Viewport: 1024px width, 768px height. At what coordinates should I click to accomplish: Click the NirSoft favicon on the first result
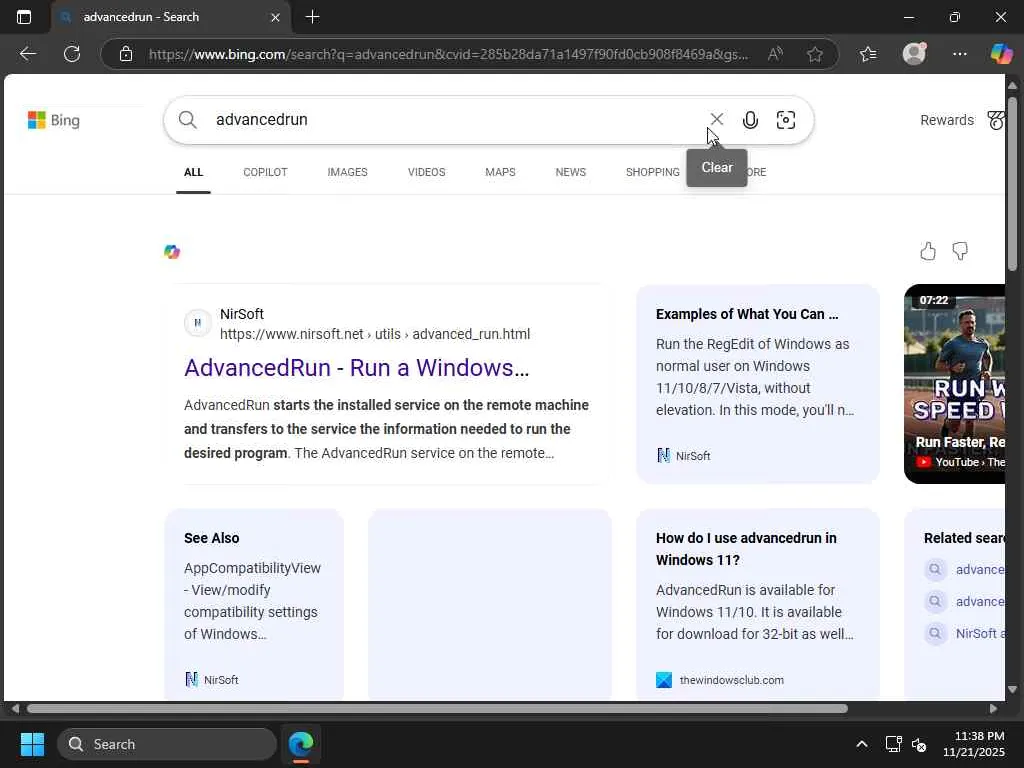pos(197,323)
